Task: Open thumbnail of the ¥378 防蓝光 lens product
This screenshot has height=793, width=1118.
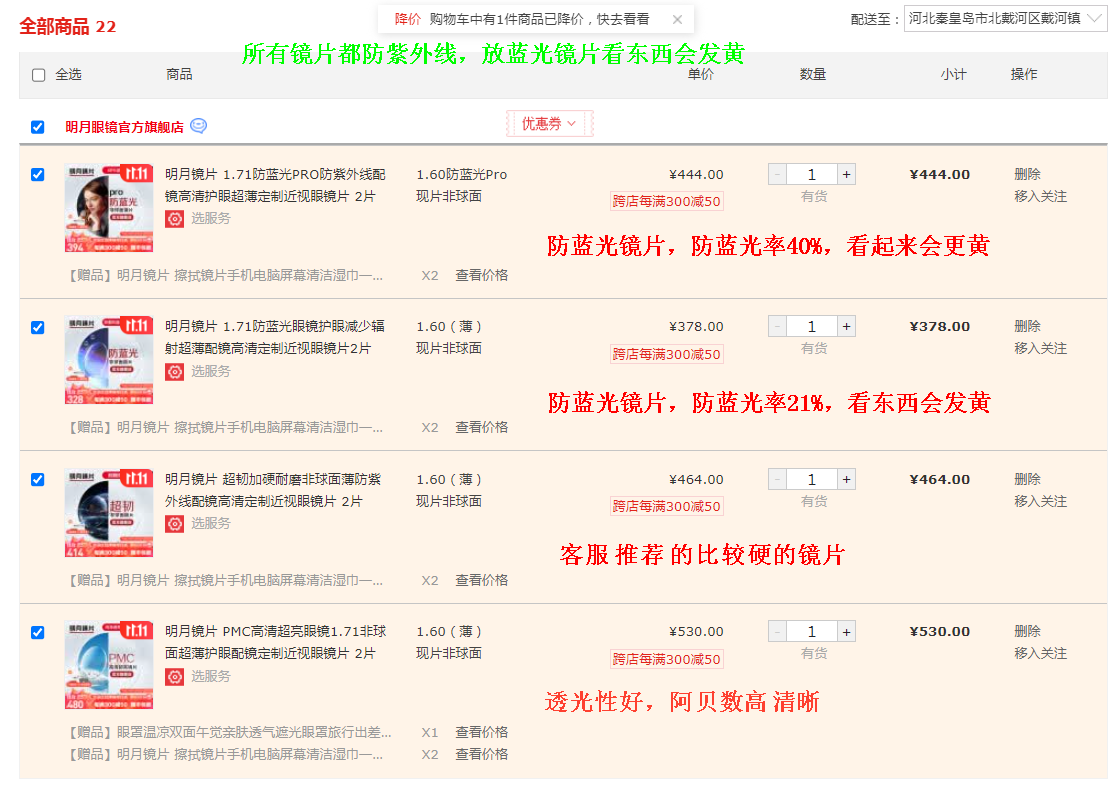Action: pyautogui.click(x=108, y=359)
